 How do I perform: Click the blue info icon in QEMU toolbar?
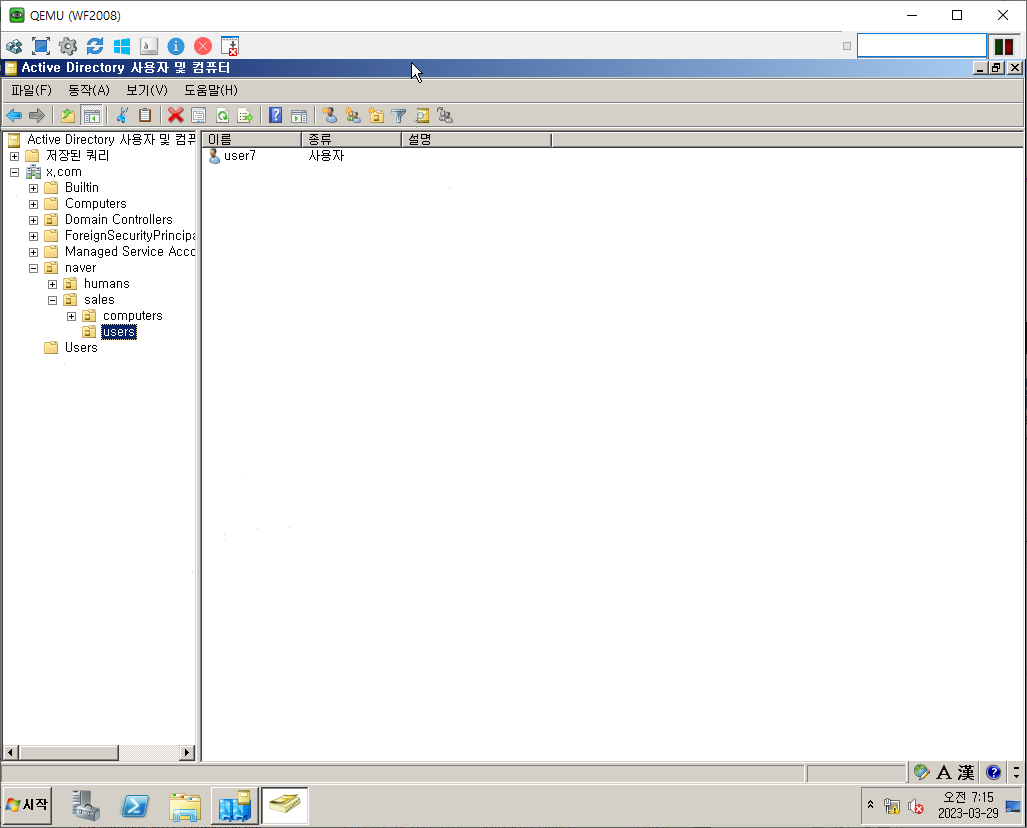click(x=176, y=47)
